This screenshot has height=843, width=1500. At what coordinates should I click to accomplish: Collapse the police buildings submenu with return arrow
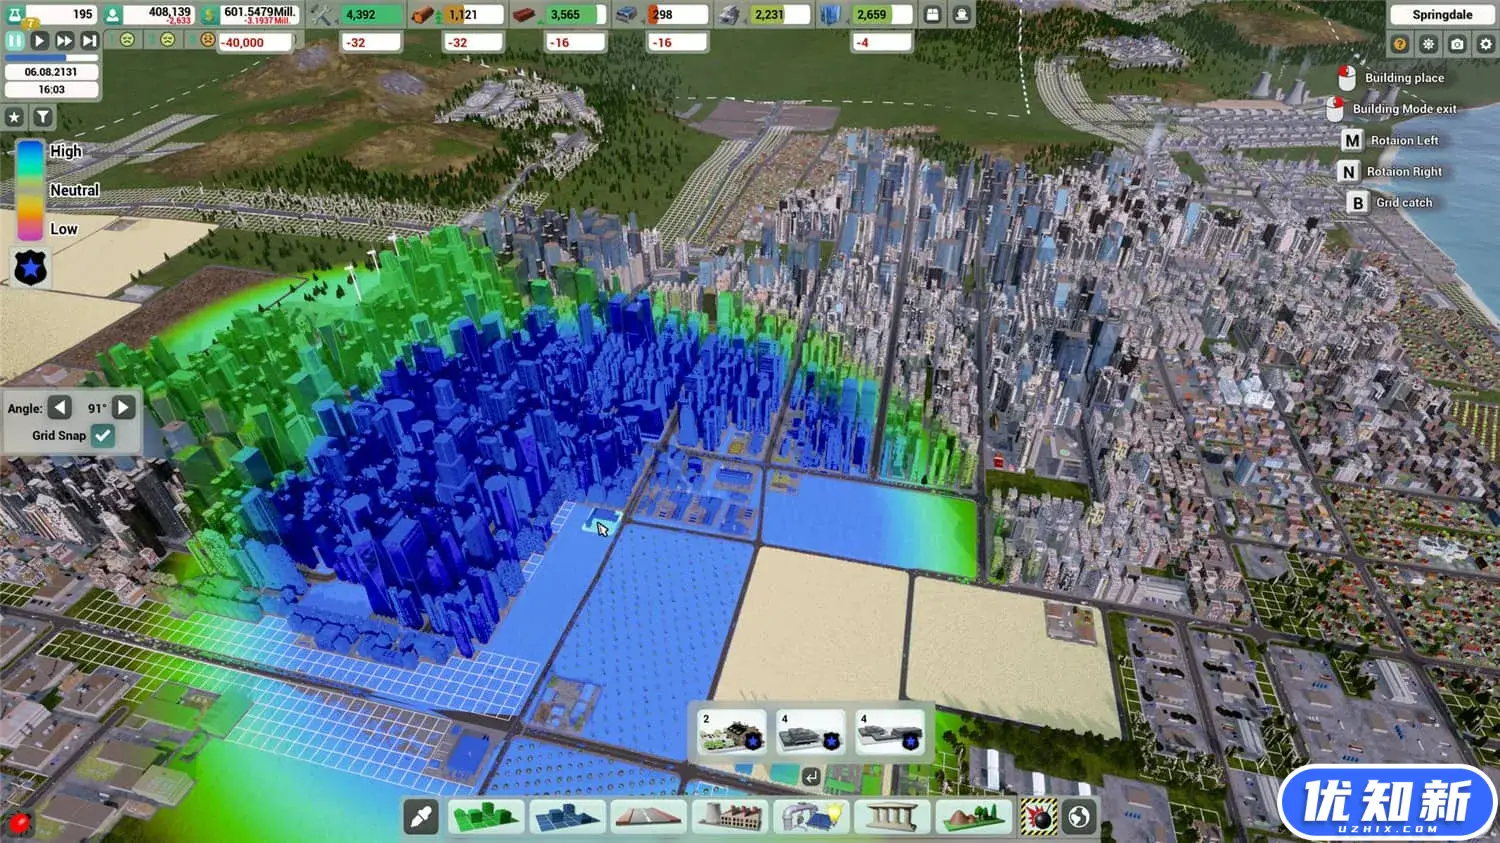(x=811, y=776)
